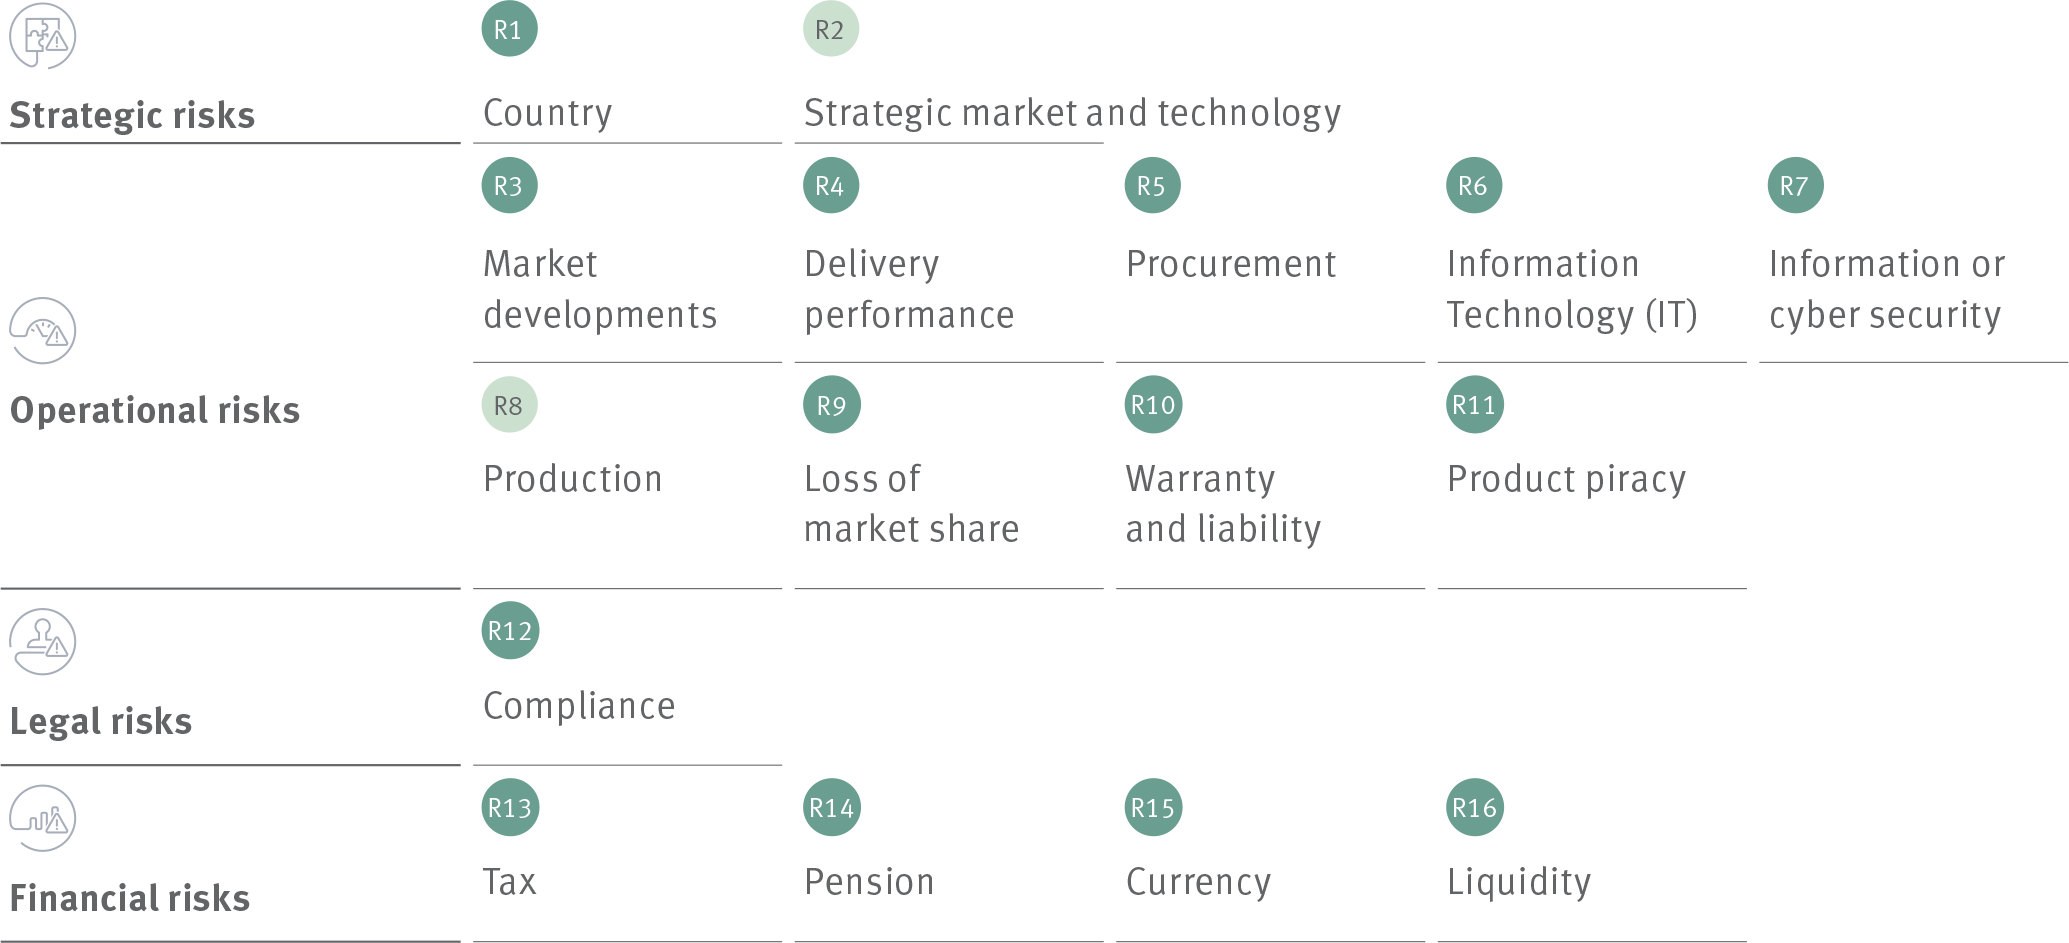Click the Strategic risks puzzle icon

click(43, 36)
